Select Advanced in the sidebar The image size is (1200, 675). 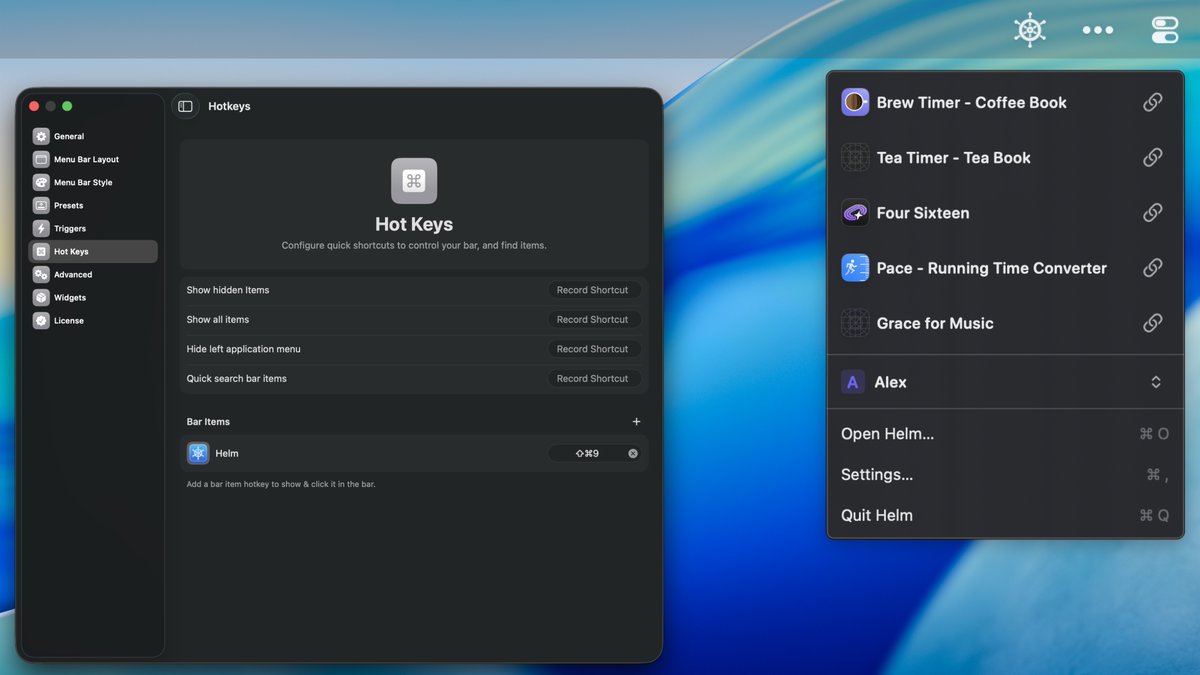point(71,274)
